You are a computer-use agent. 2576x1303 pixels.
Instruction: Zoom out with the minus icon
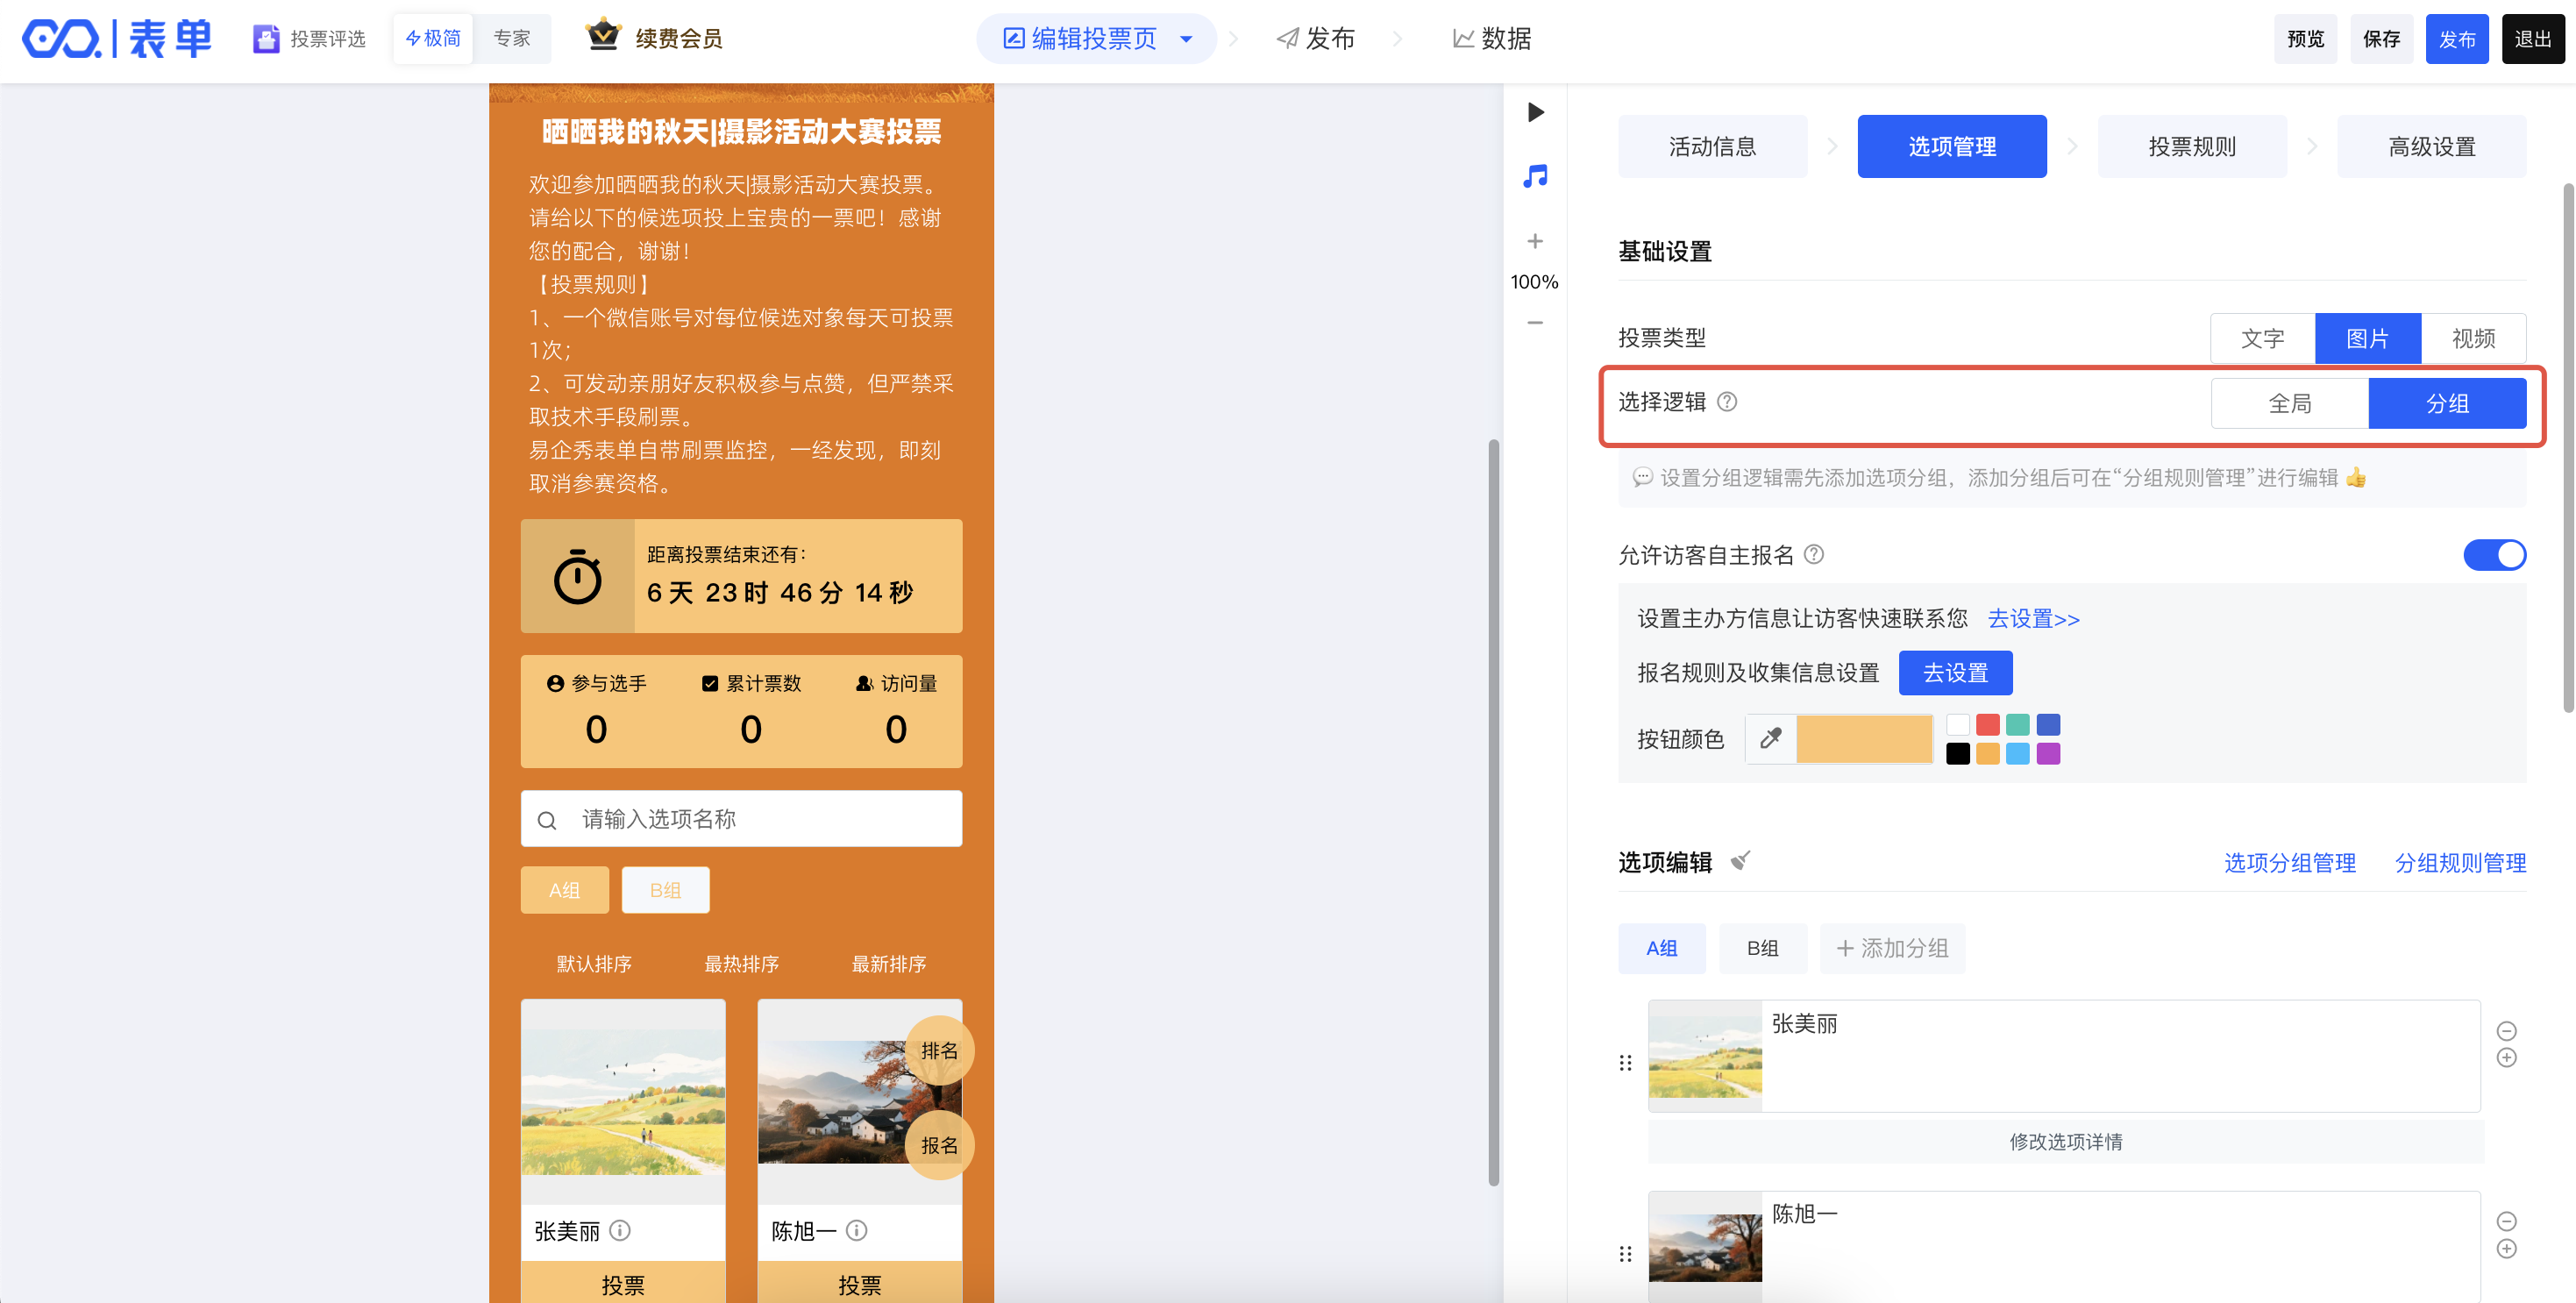coord(1535,322)
